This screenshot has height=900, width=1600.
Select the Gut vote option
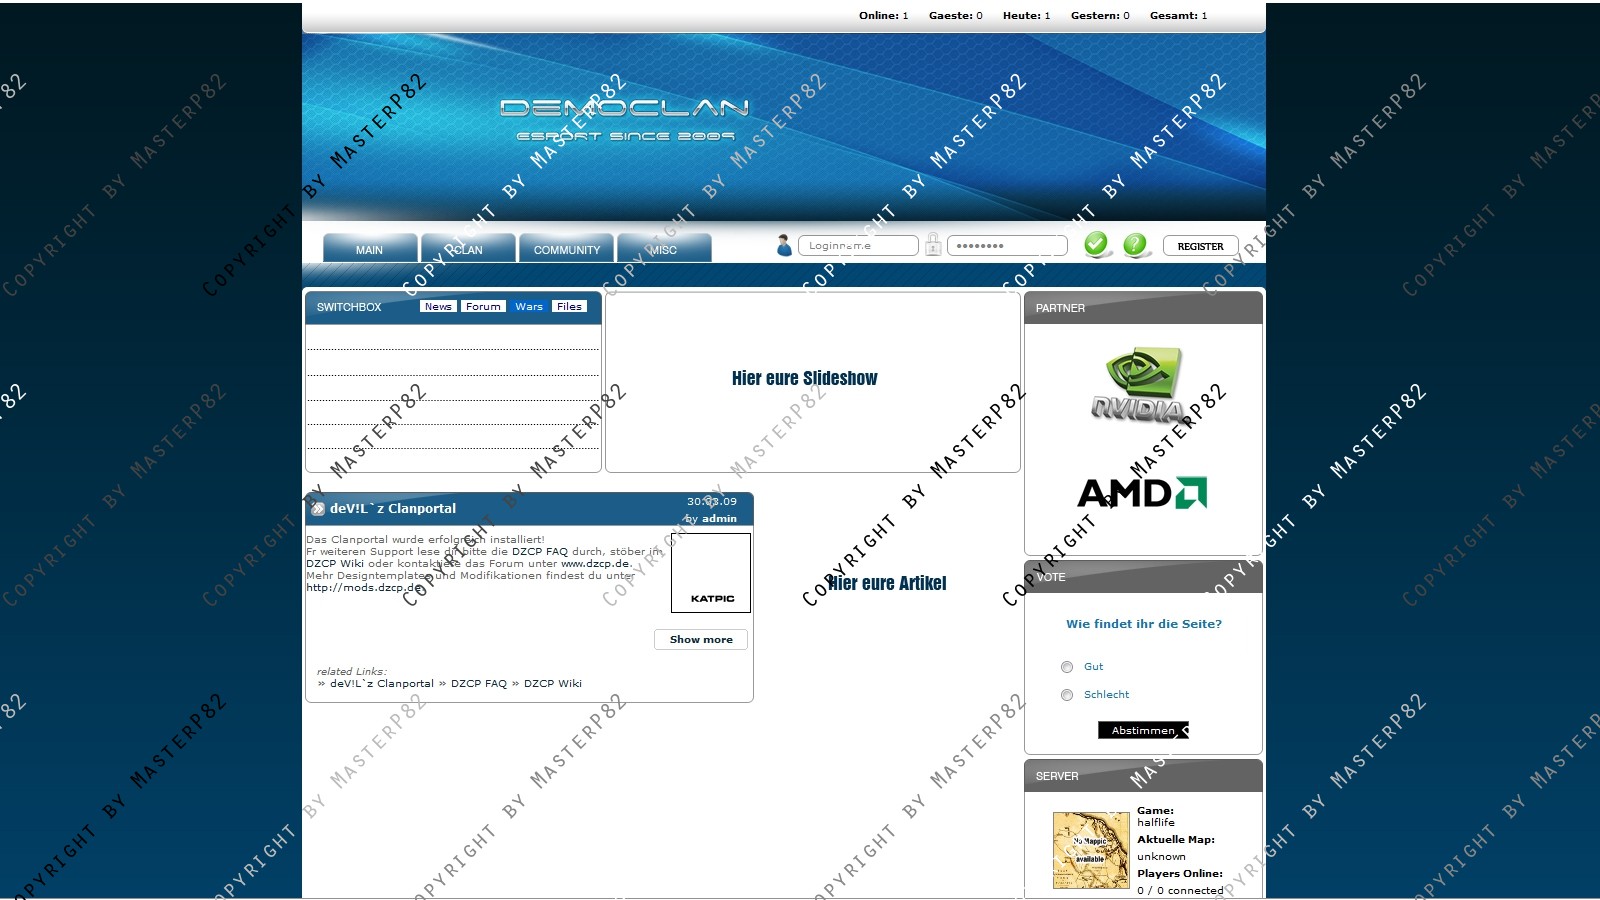[x=1067, y=667]
